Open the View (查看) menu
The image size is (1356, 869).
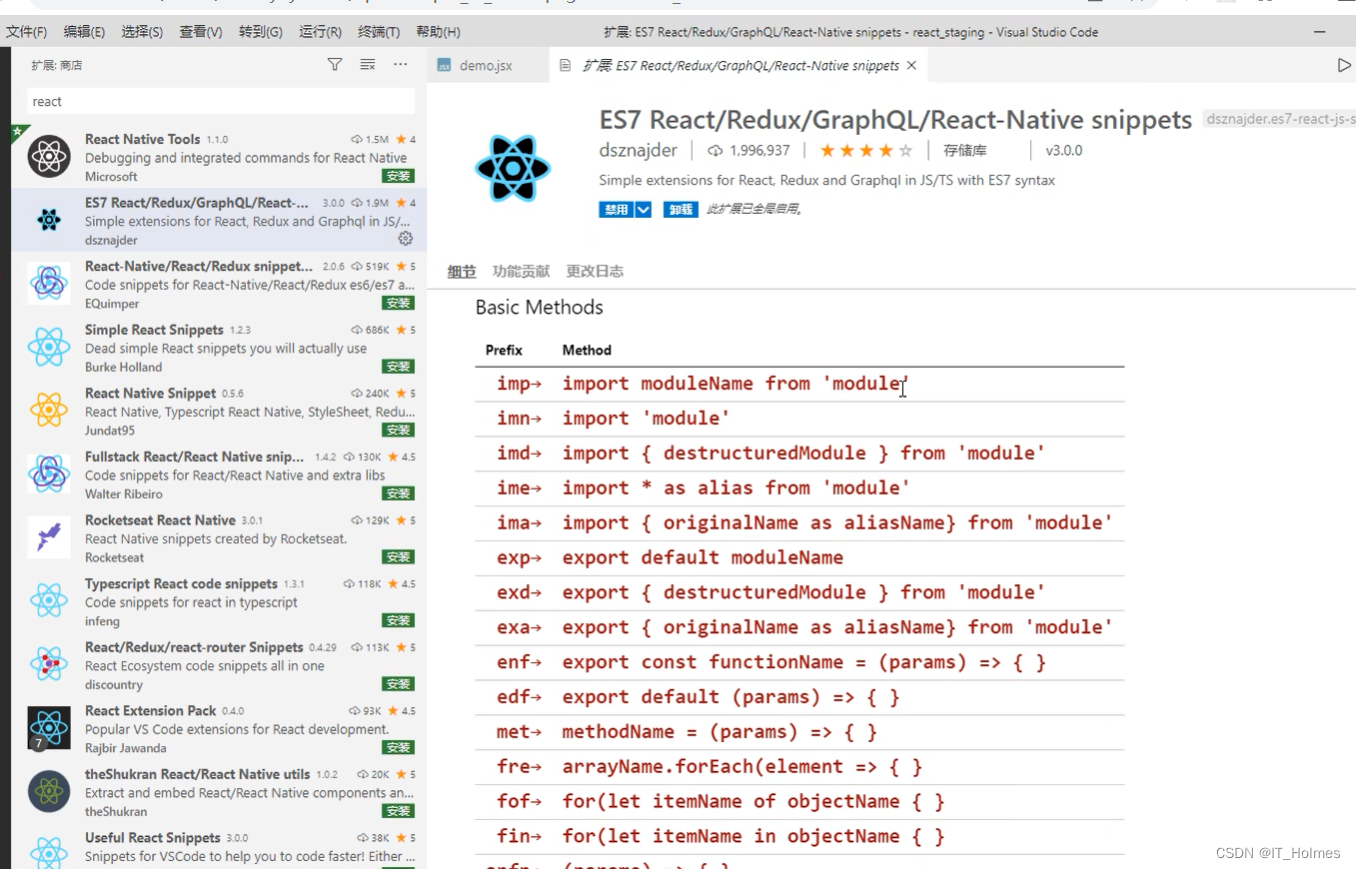click(201, 32)
